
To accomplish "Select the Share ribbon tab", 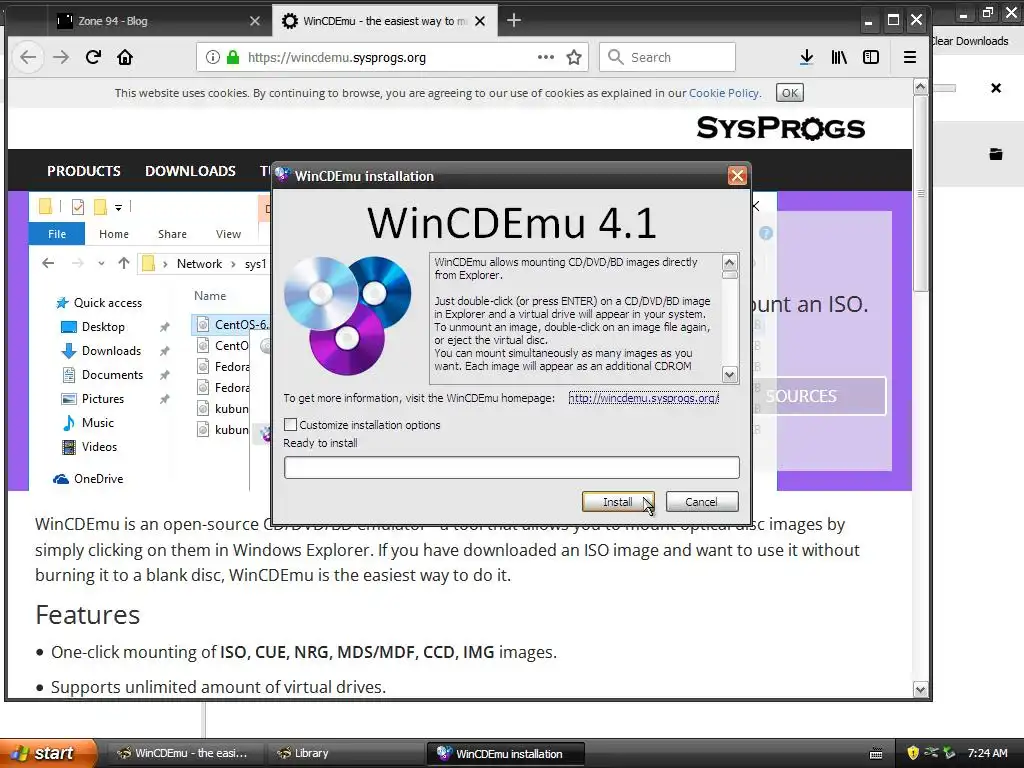I will click(x=172, y=234).
